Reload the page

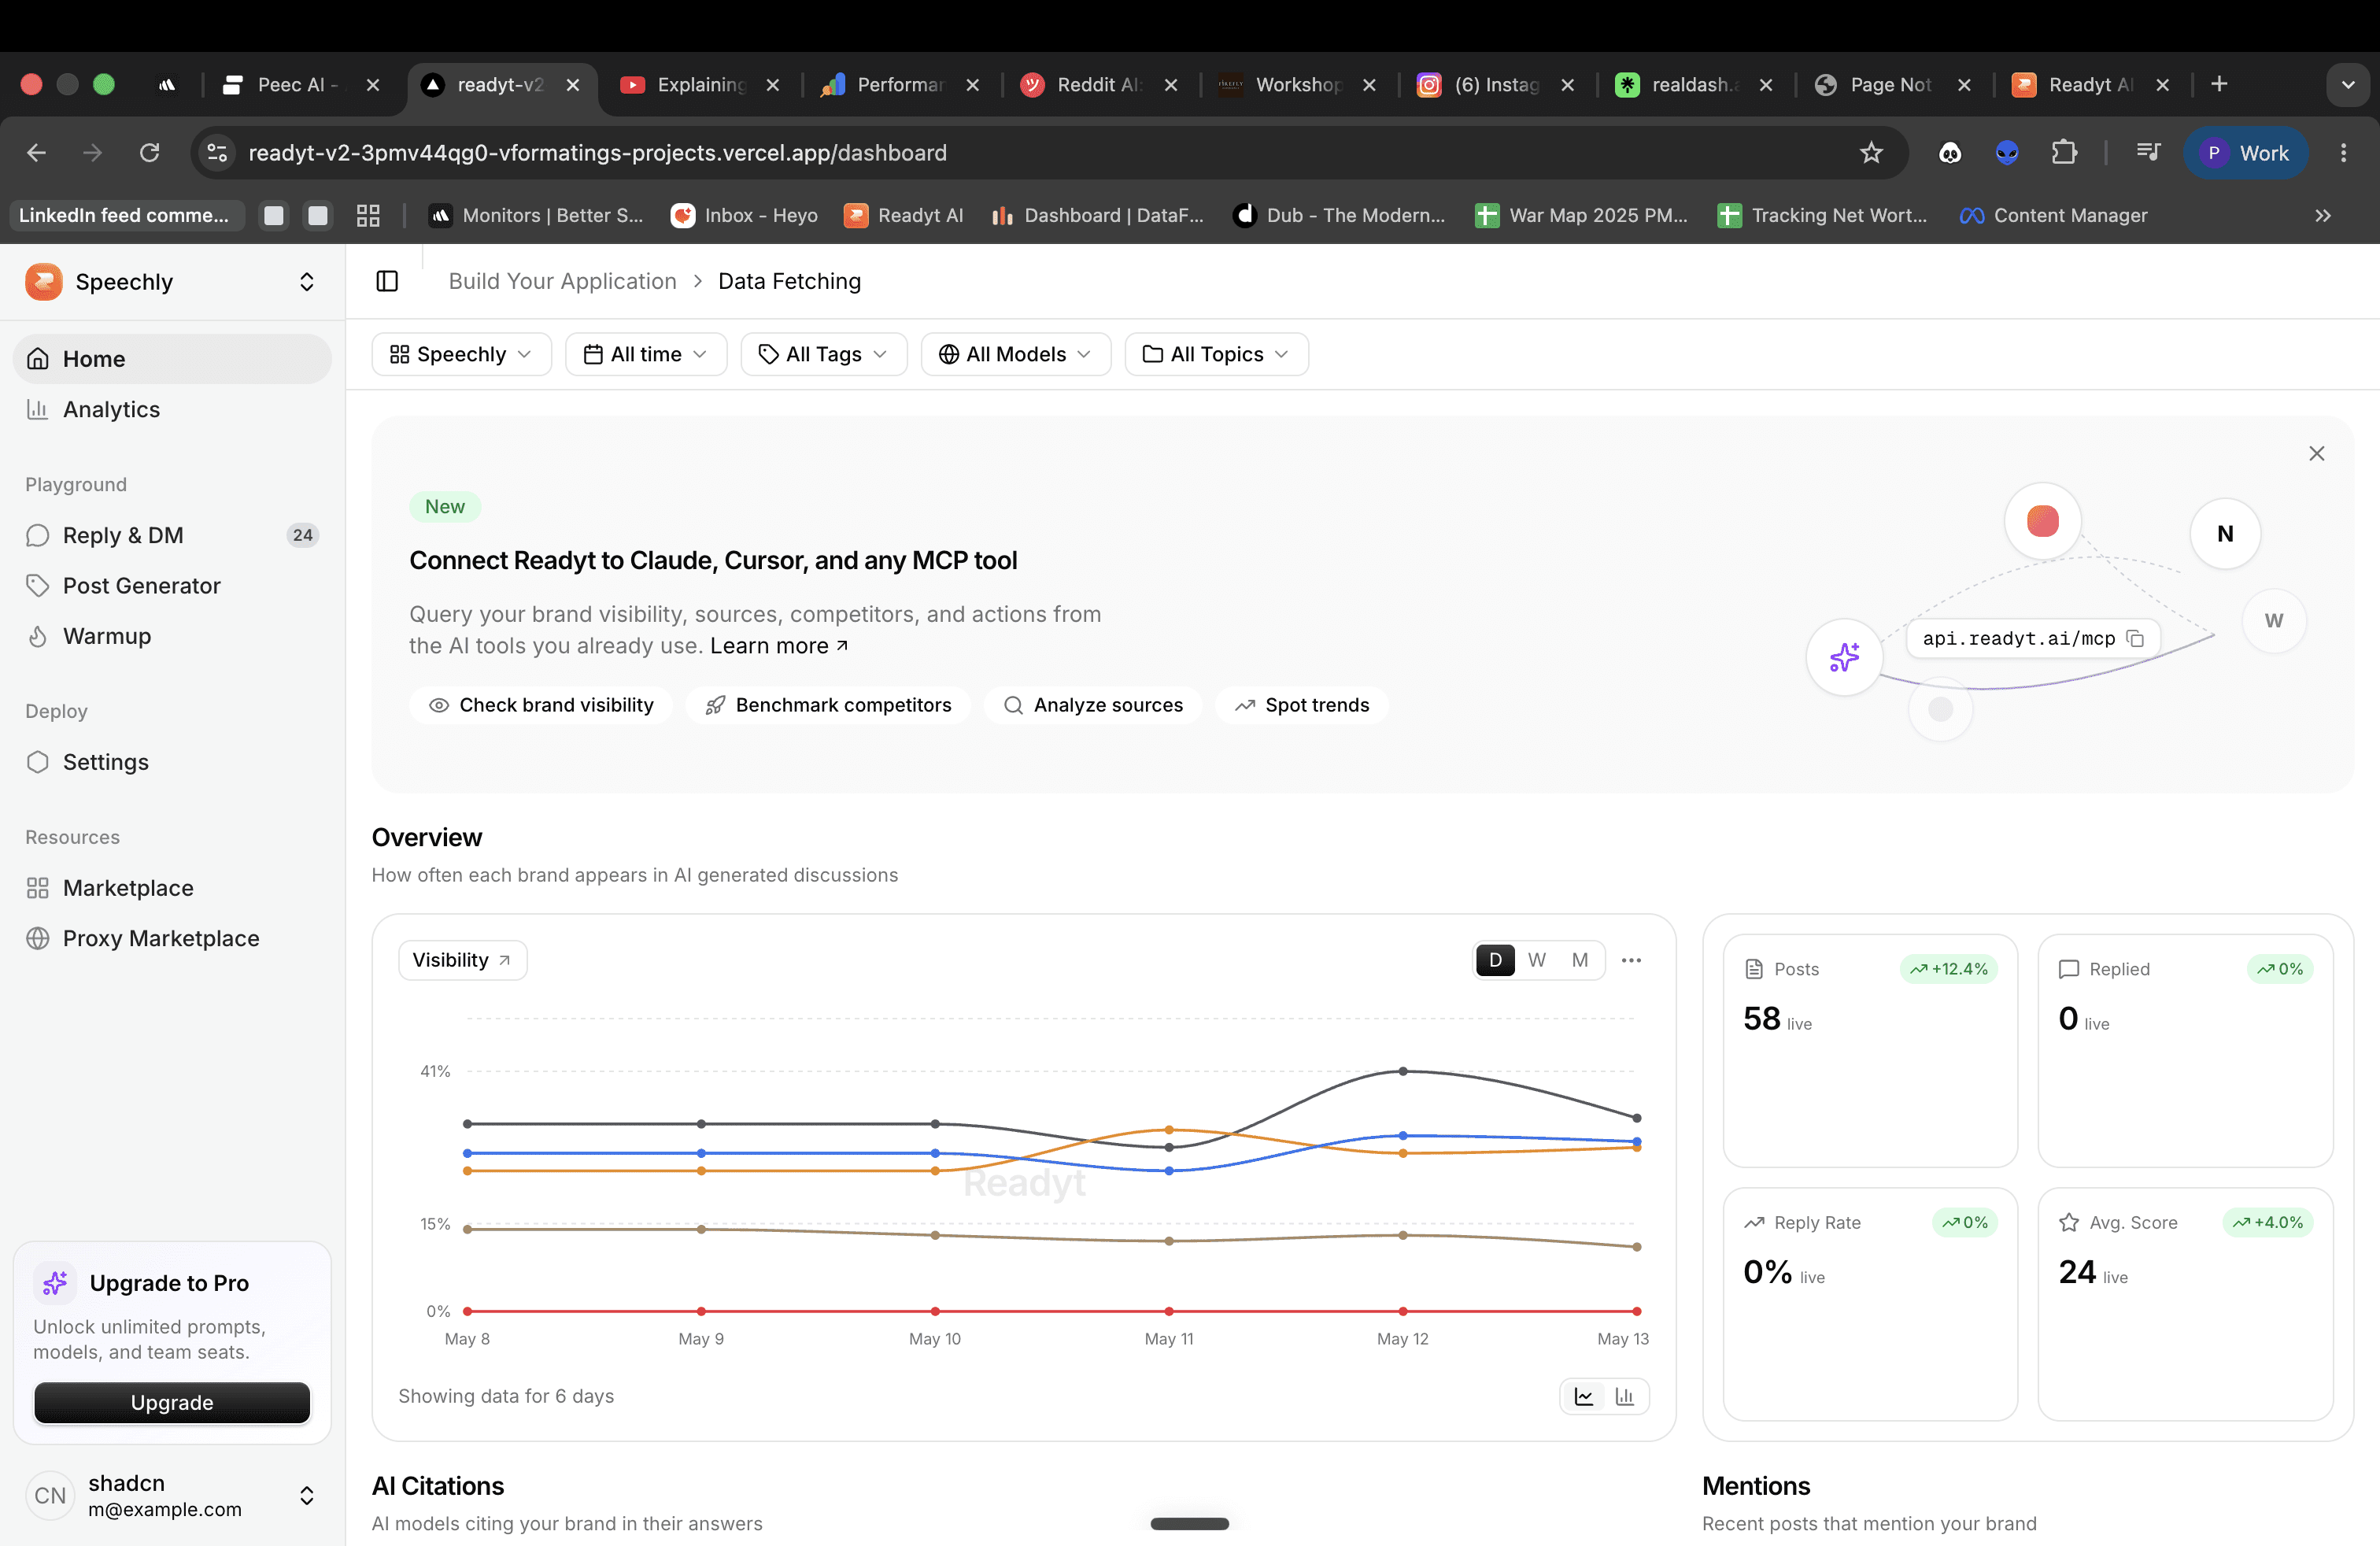(x=150, y=152)
